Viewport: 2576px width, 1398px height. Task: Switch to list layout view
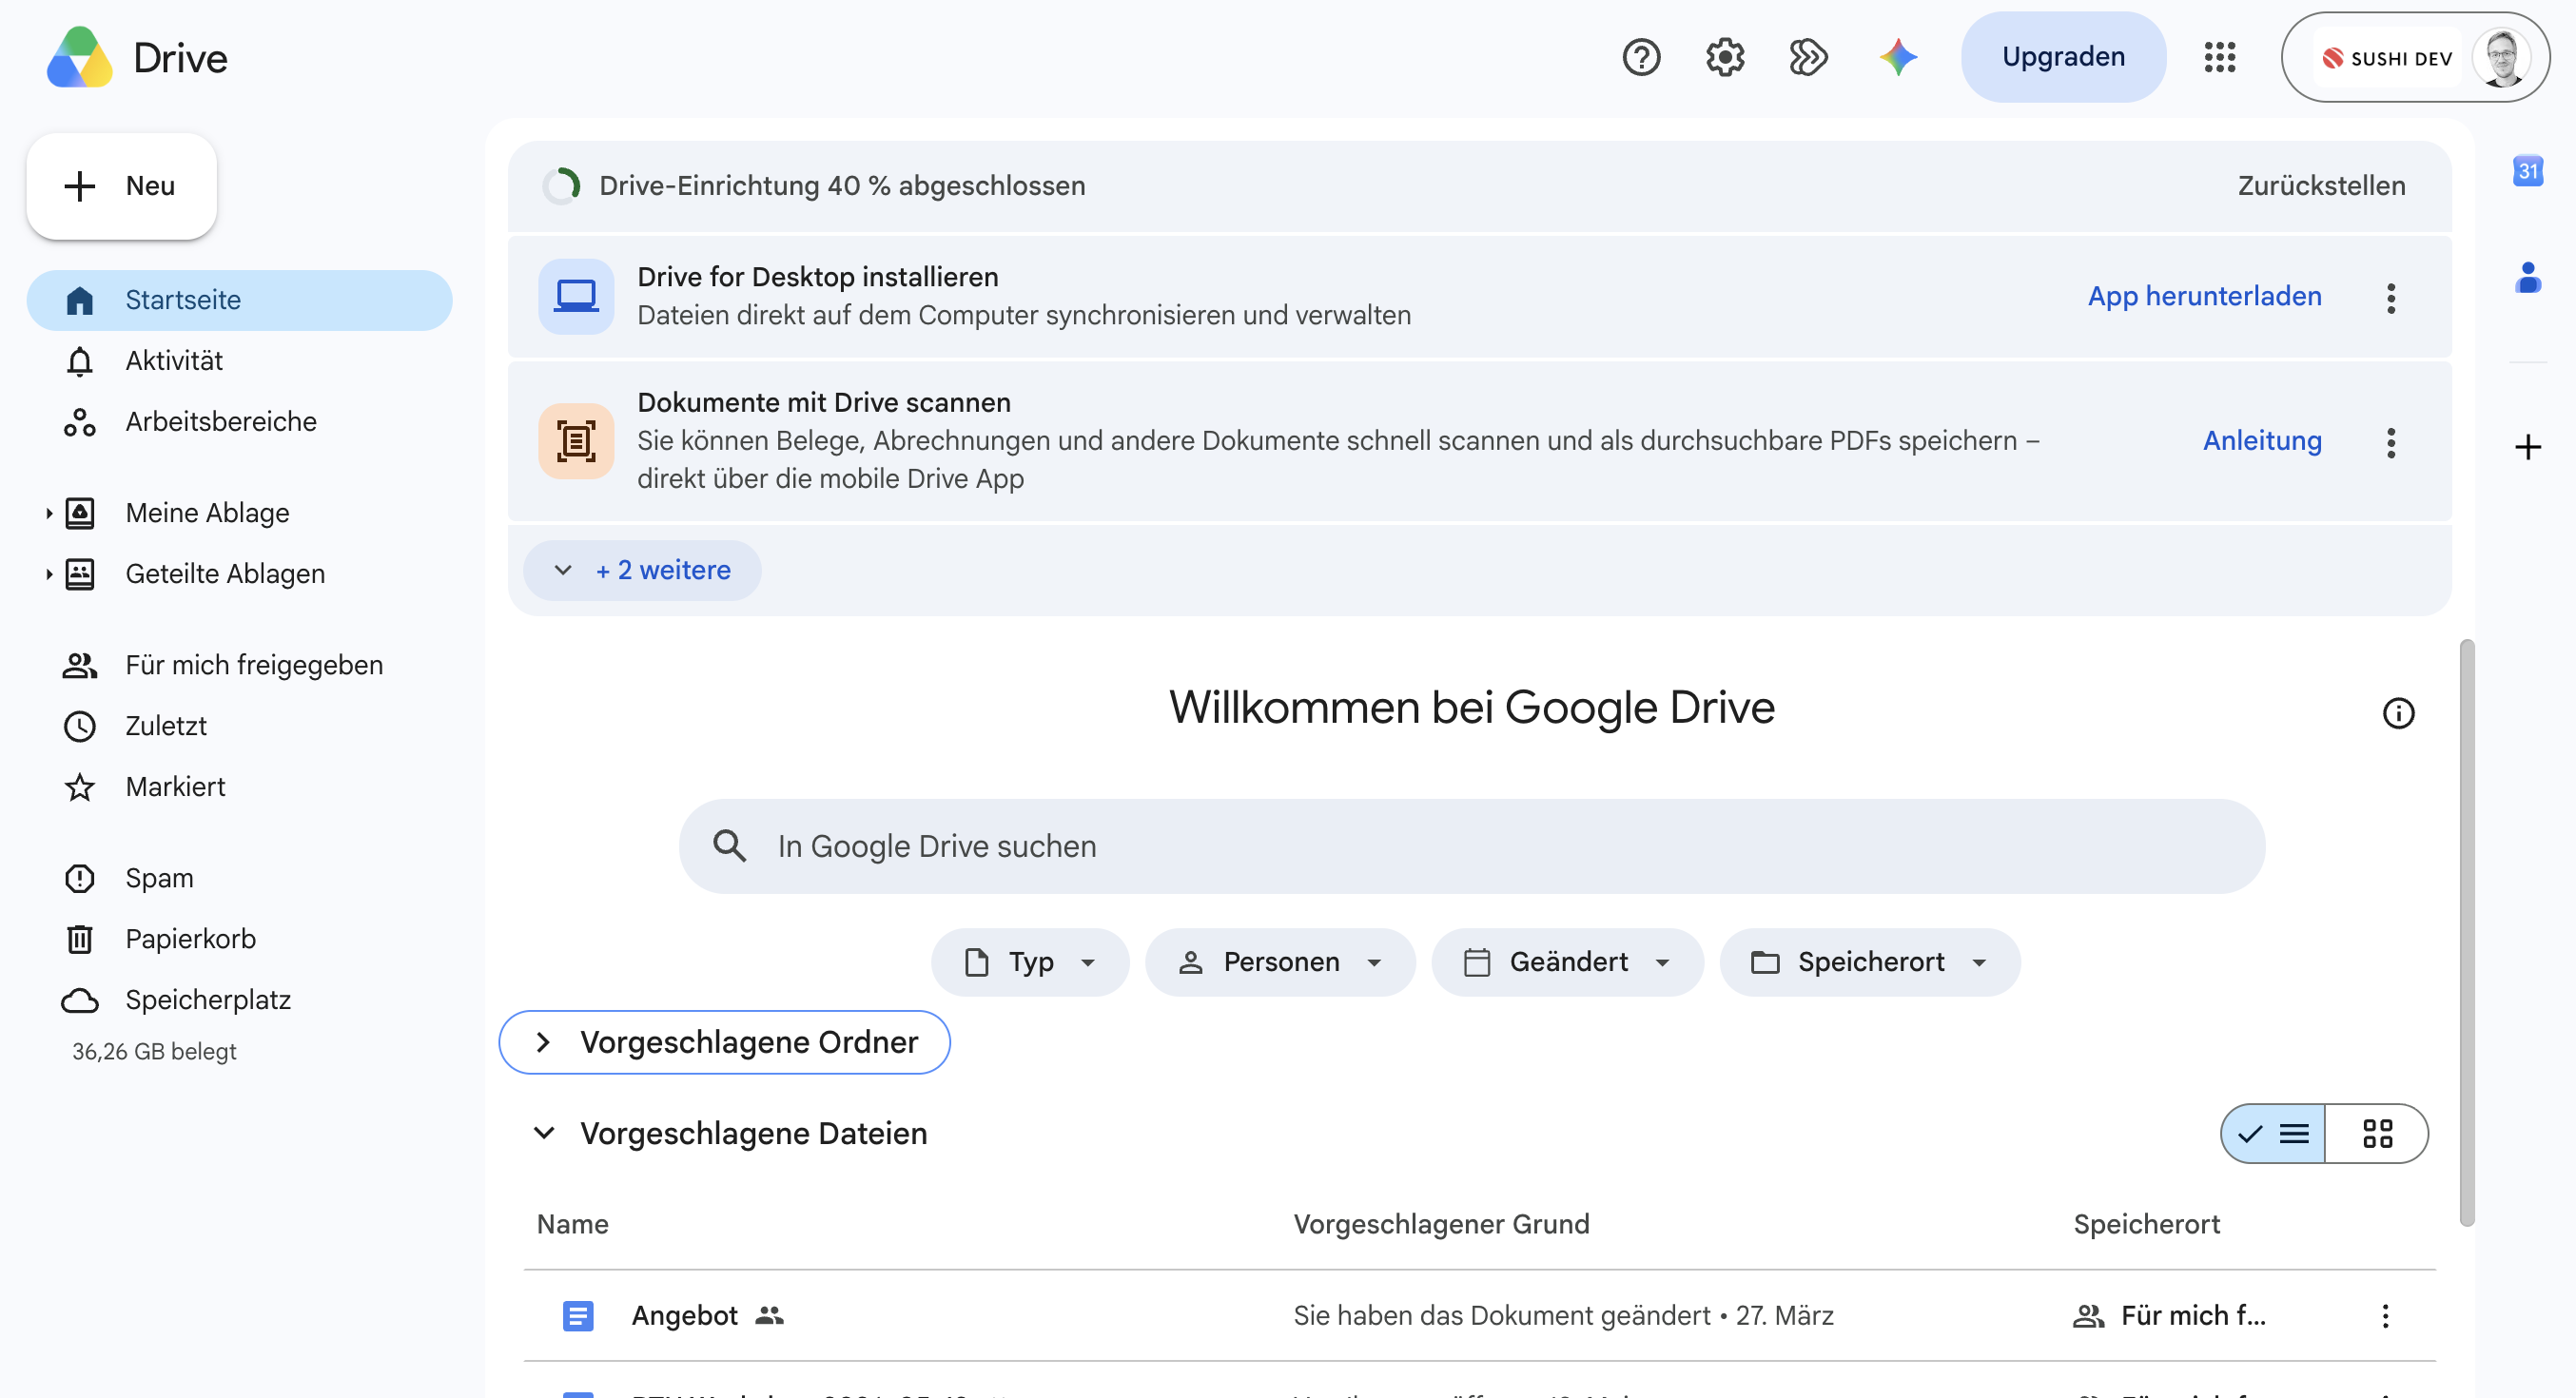pos(2273,1133)
